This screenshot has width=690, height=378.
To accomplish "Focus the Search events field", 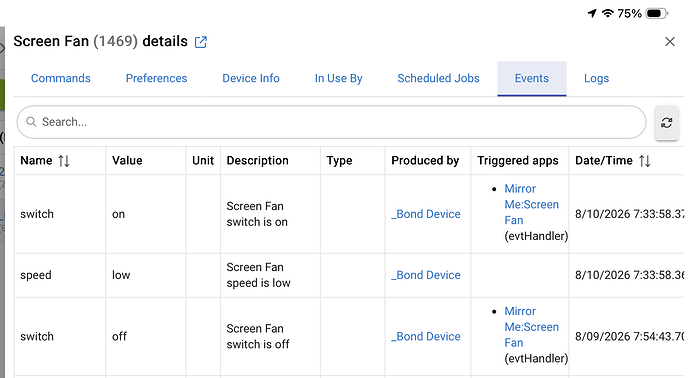I will point(331,122).
